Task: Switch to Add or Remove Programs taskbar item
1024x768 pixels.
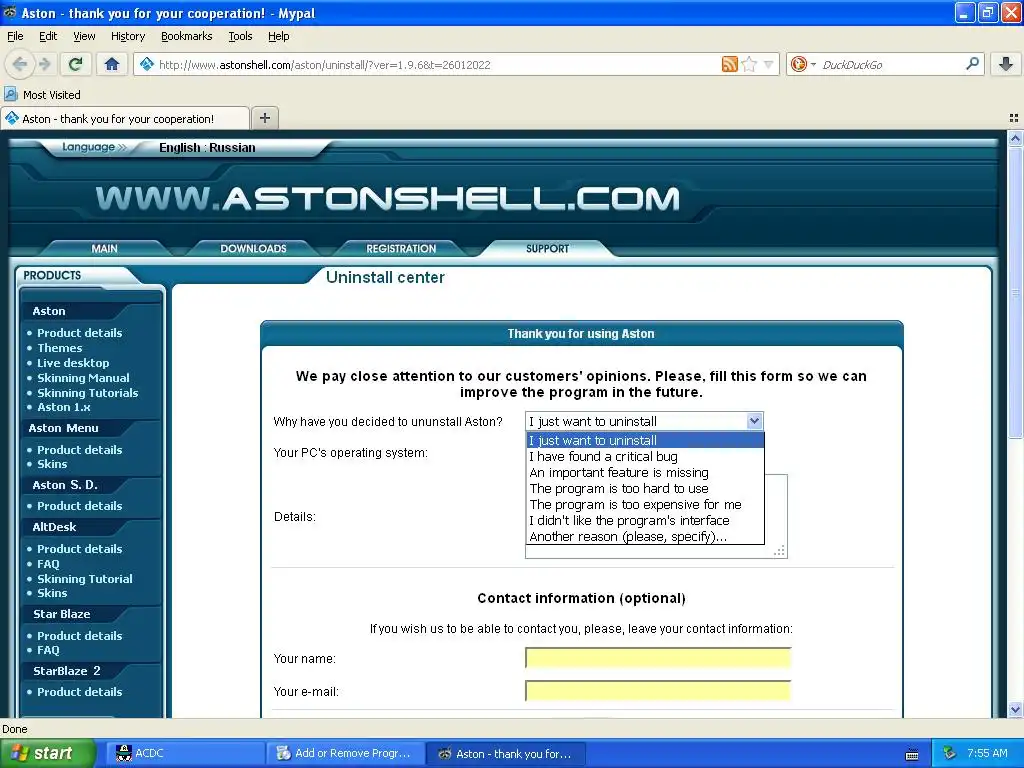Action: tap(345, 753)
